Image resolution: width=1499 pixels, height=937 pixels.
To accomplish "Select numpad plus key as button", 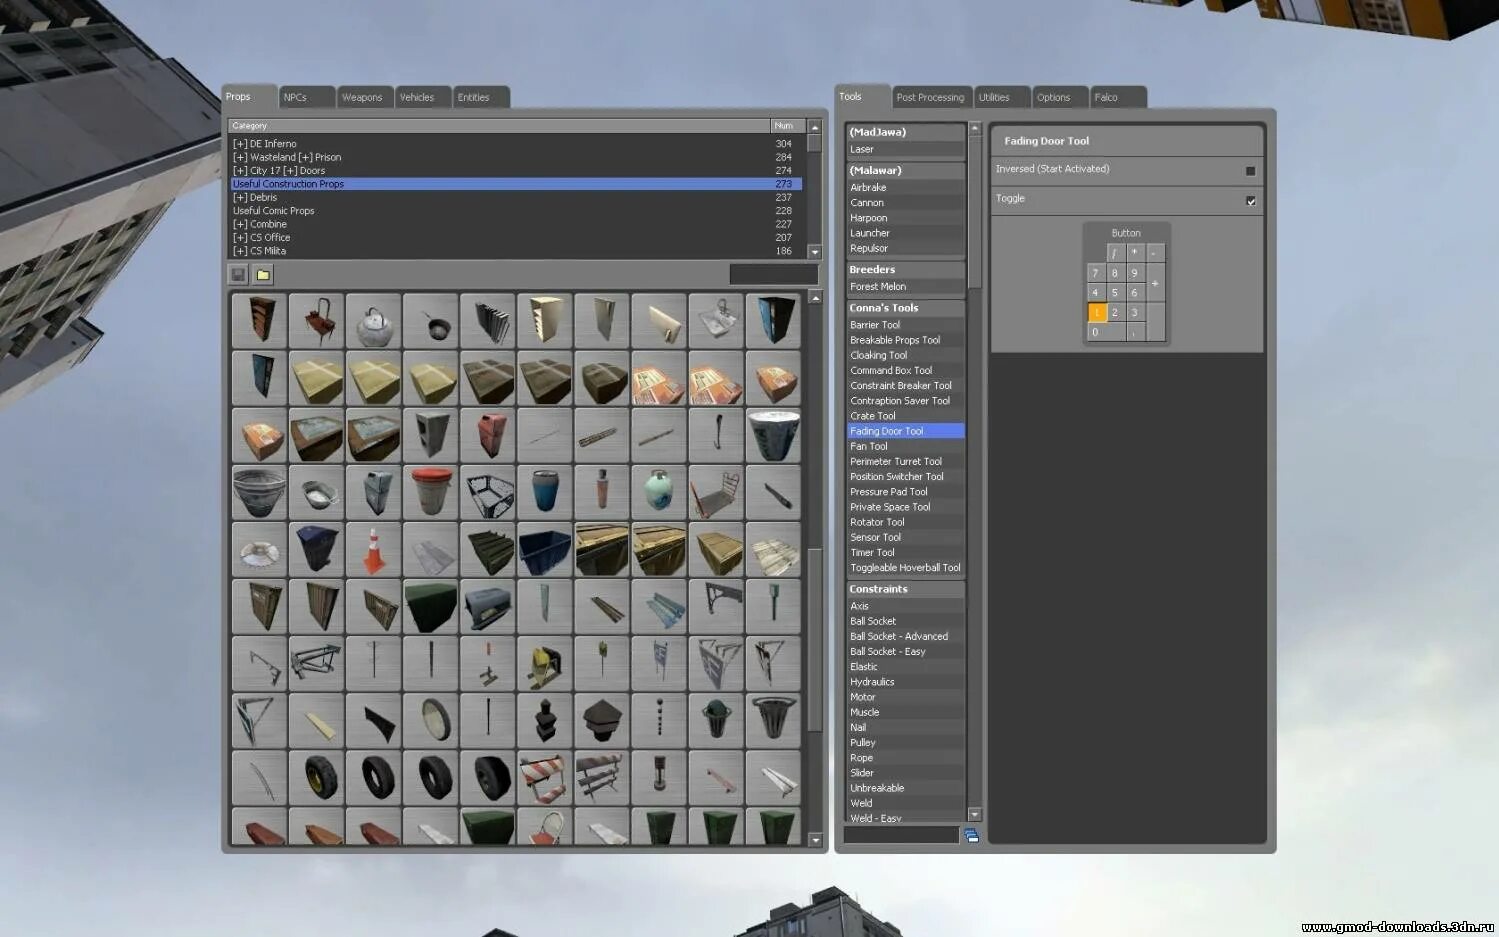I will pos(1155,283).
